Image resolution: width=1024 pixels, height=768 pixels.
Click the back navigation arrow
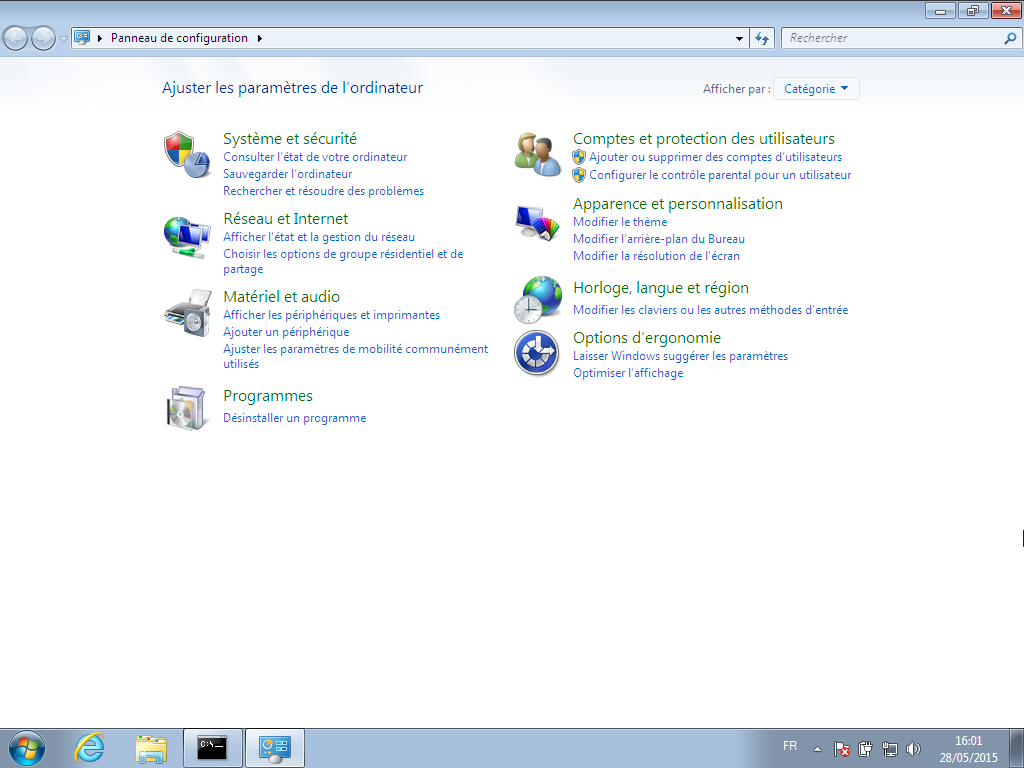[16, 39]
